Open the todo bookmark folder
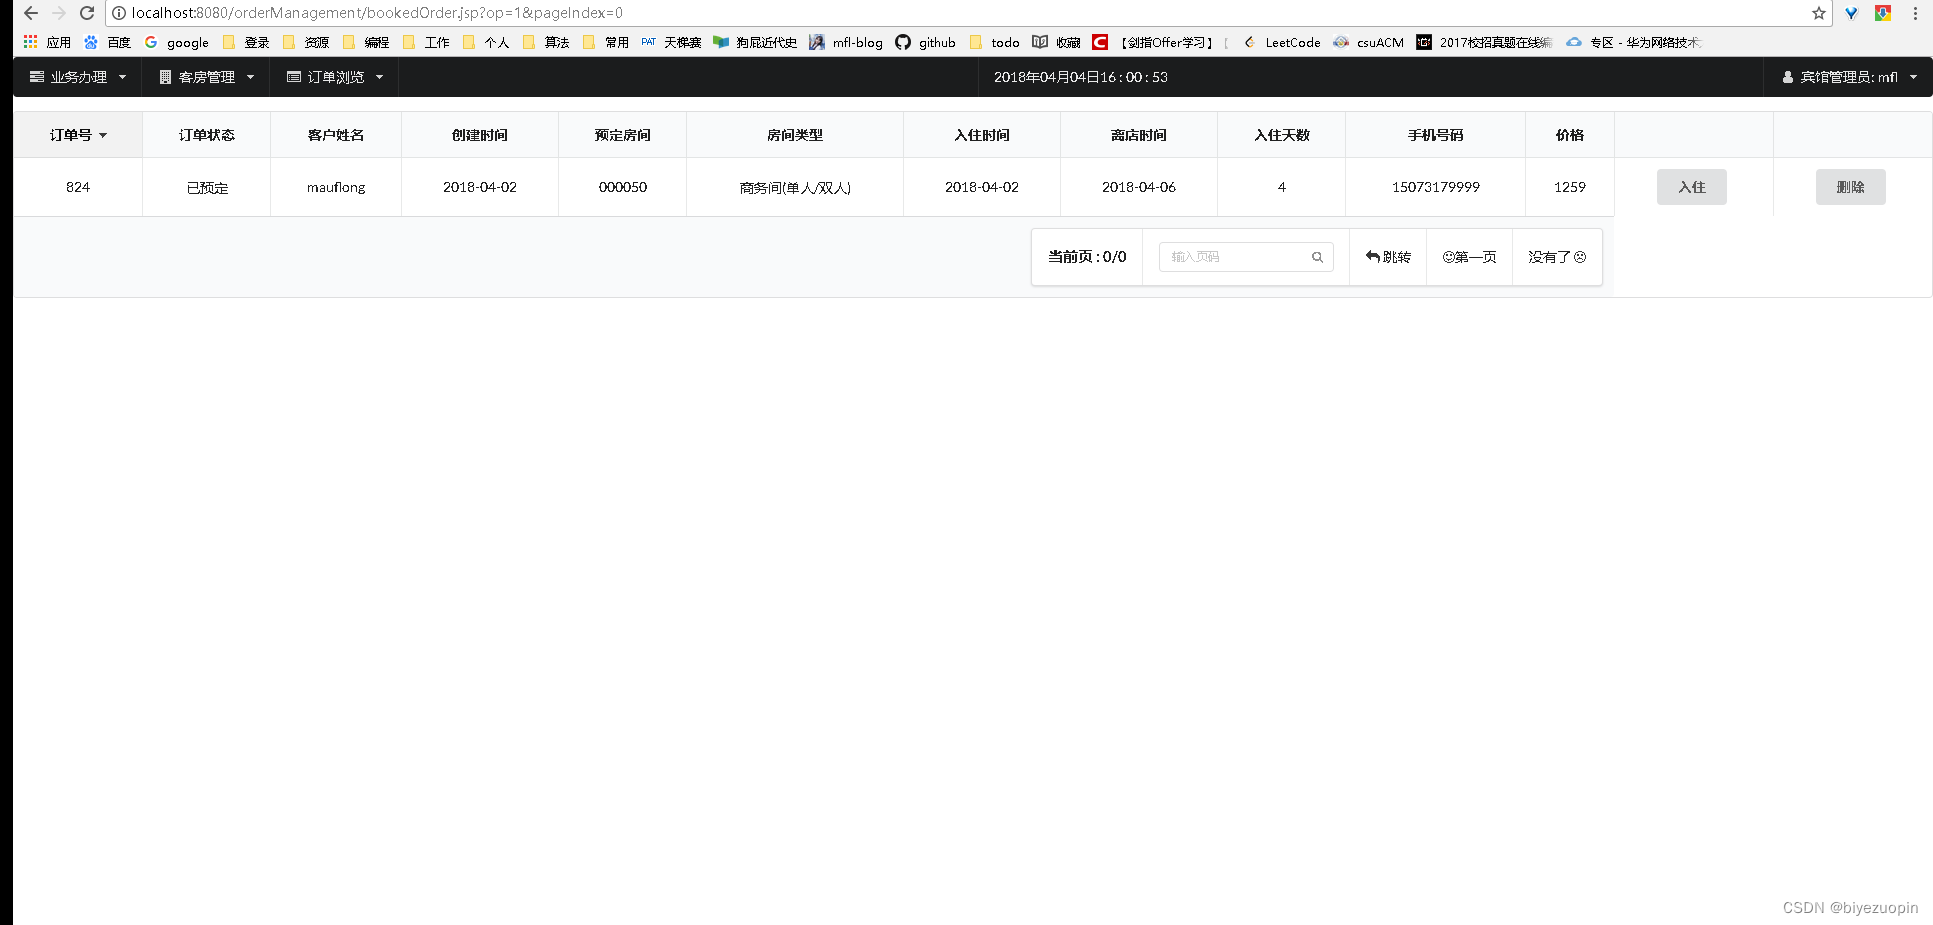The width and height of the screenshot is (1933, 925). click(x=995, y=42)
